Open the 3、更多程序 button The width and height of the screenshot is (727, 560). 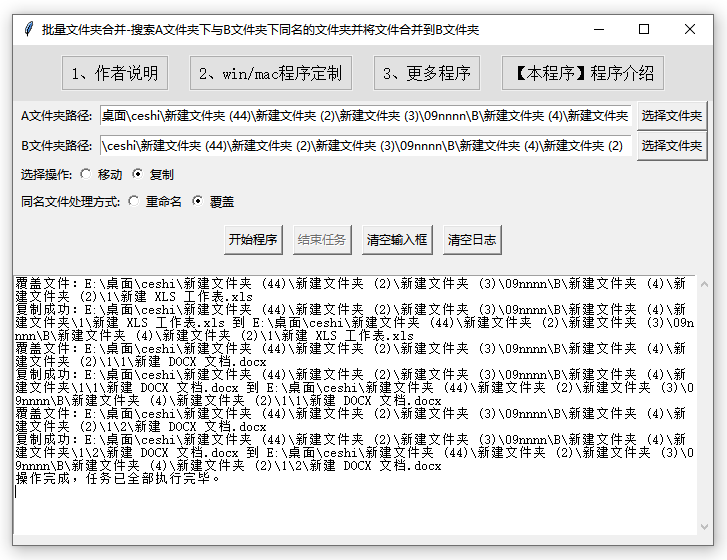(x=427, y=73)
